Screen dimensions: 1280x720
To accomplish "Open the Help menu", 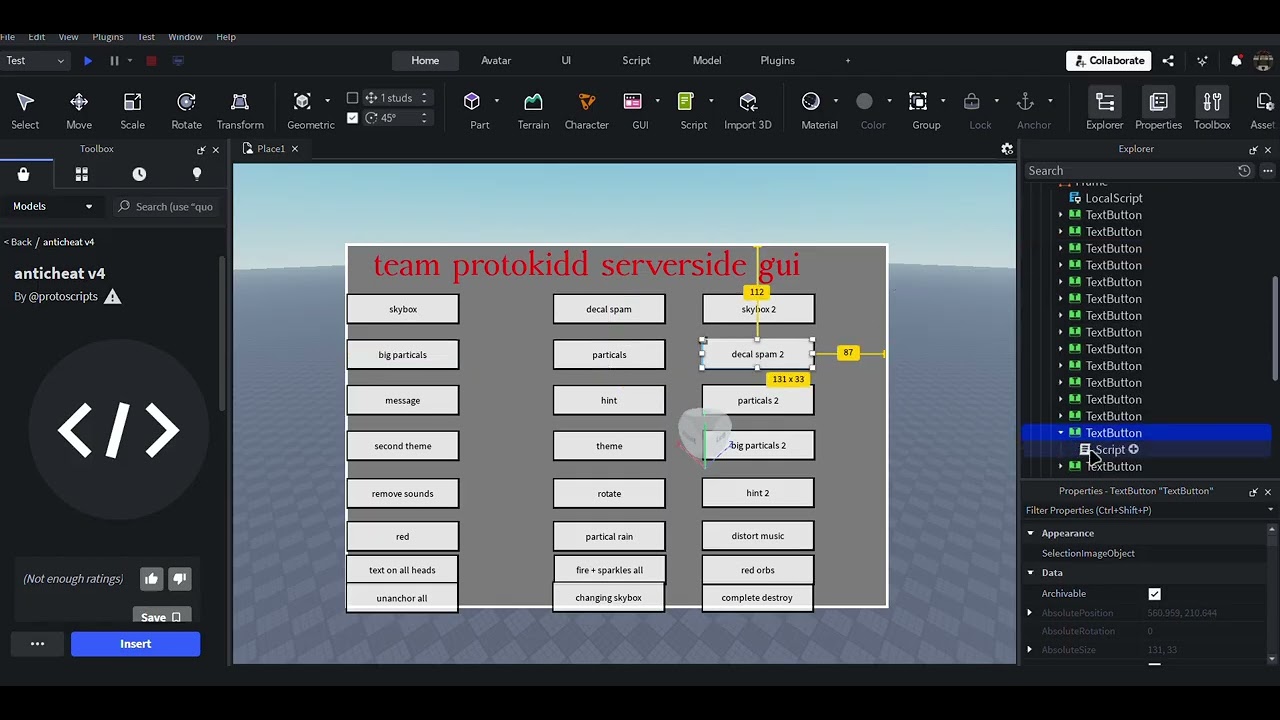I will pyautogui.click(x=226, y=37).
